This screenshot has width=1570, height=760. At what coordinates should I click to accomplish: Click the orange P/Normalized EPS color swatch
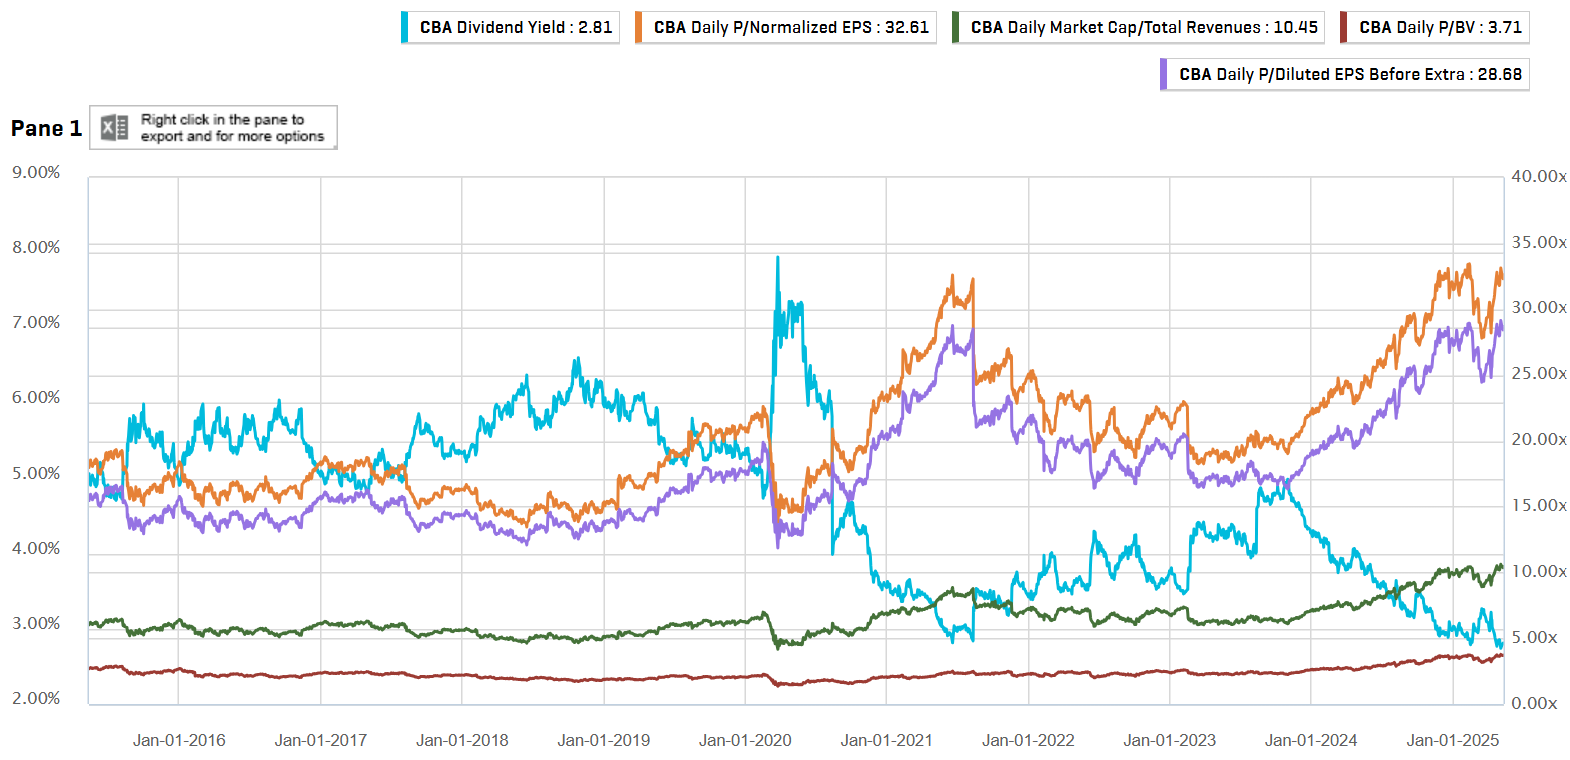click(x=638, y=28)
